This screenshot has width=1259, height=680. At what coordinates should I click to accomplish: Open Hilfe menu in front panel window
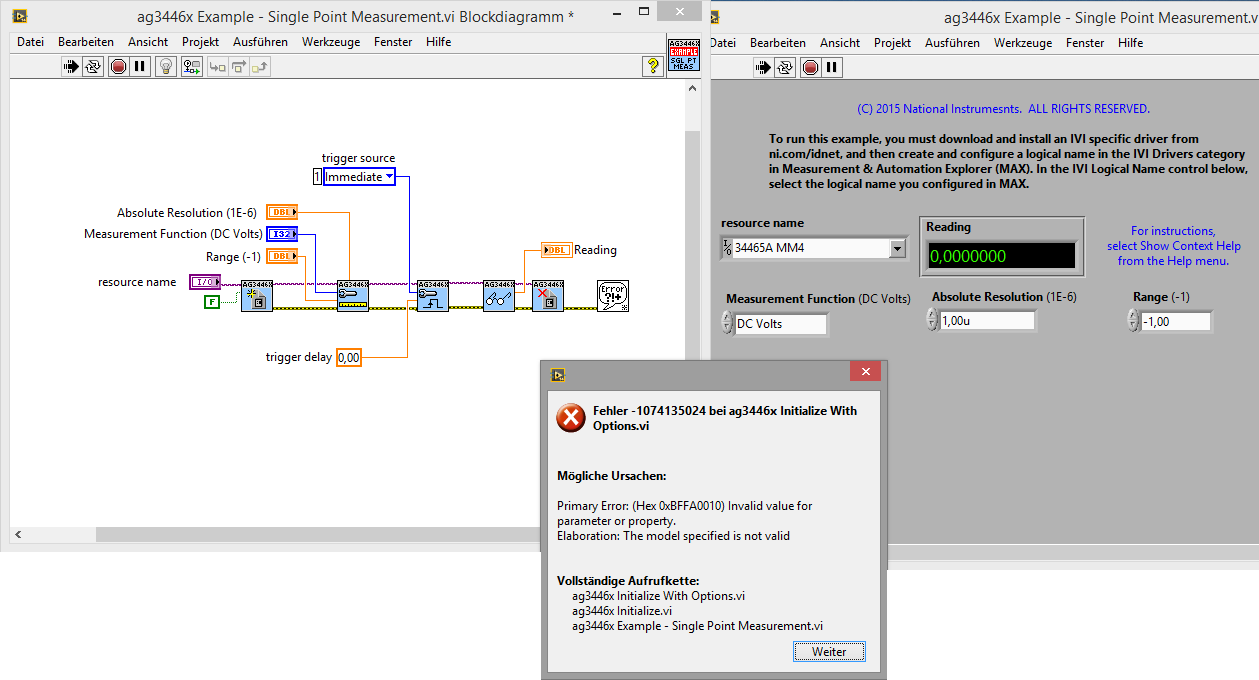pyautogui.click(x=1131, y=43)
